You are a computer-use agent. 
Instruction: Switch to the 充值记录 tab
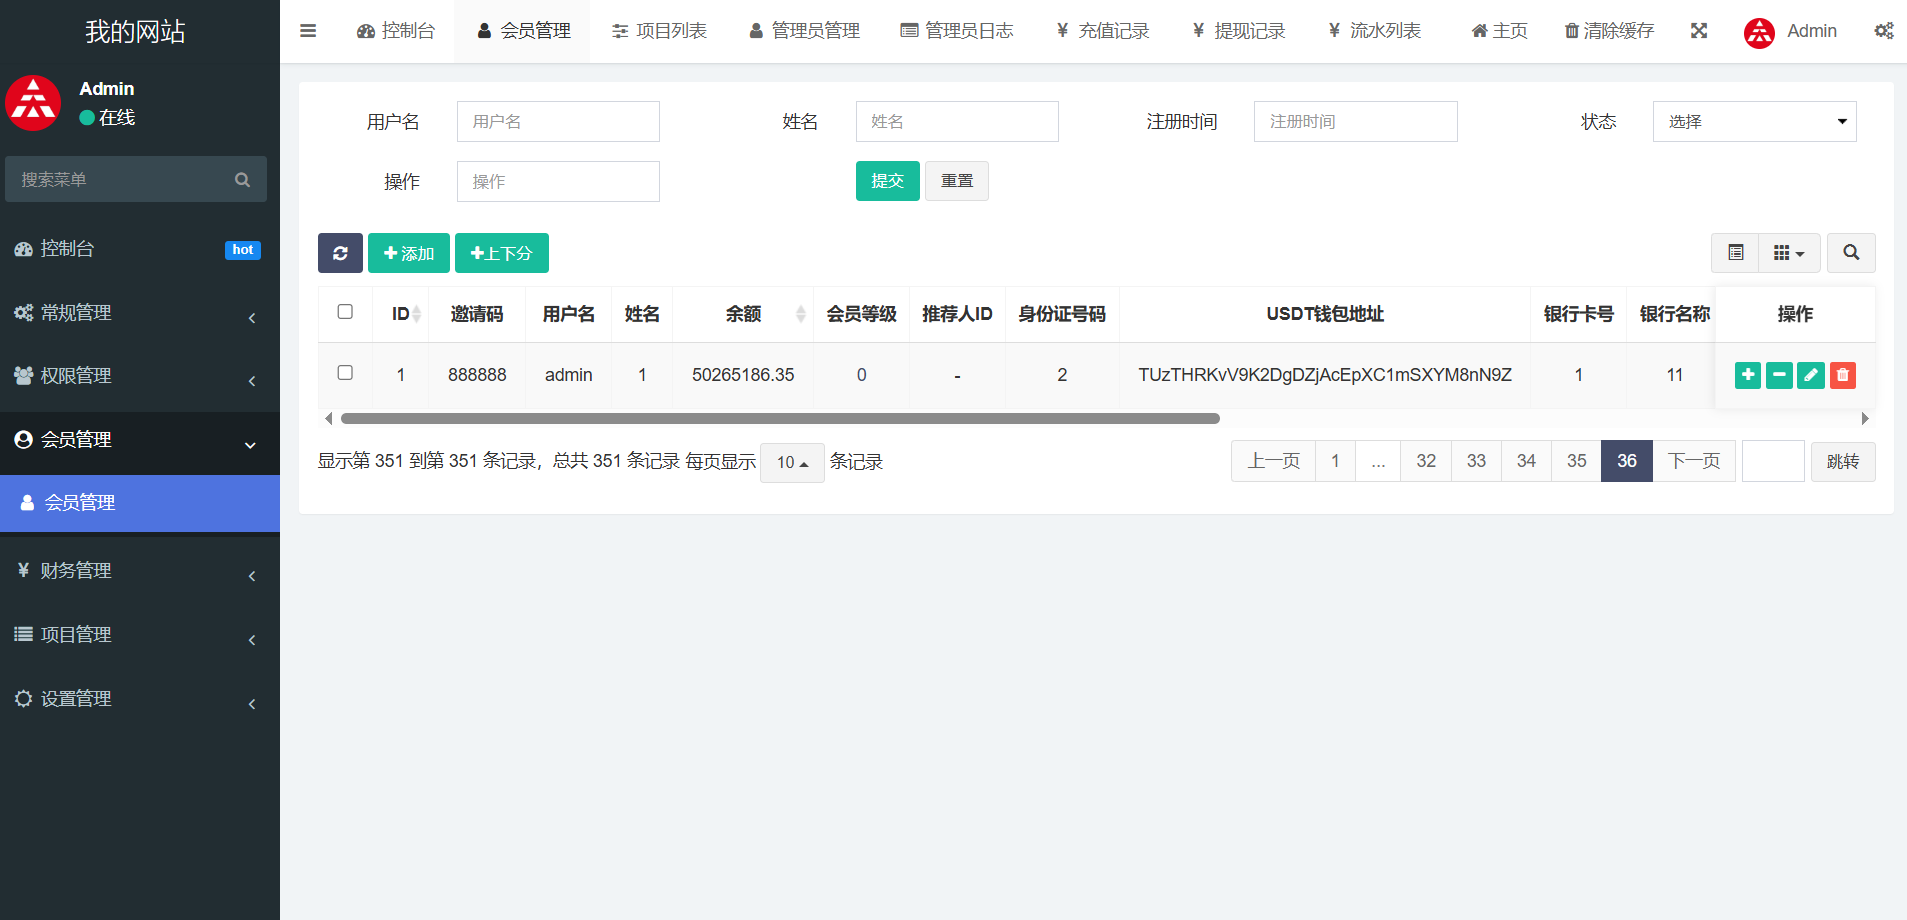click(1103, 31)
